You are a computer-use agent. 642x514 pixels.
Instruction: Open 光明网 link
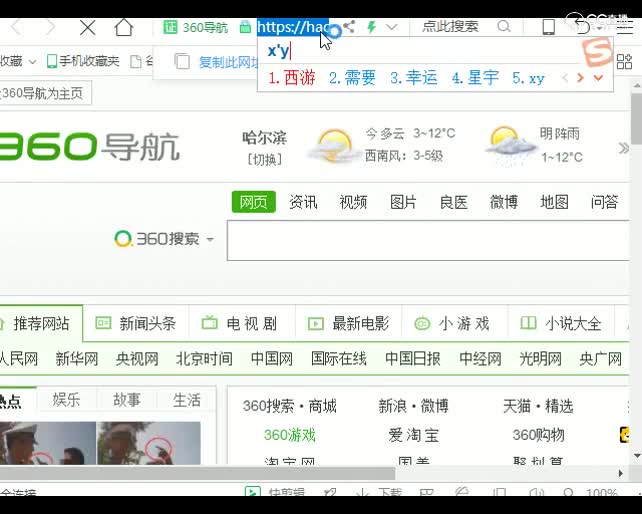click(x=540, y=359)
